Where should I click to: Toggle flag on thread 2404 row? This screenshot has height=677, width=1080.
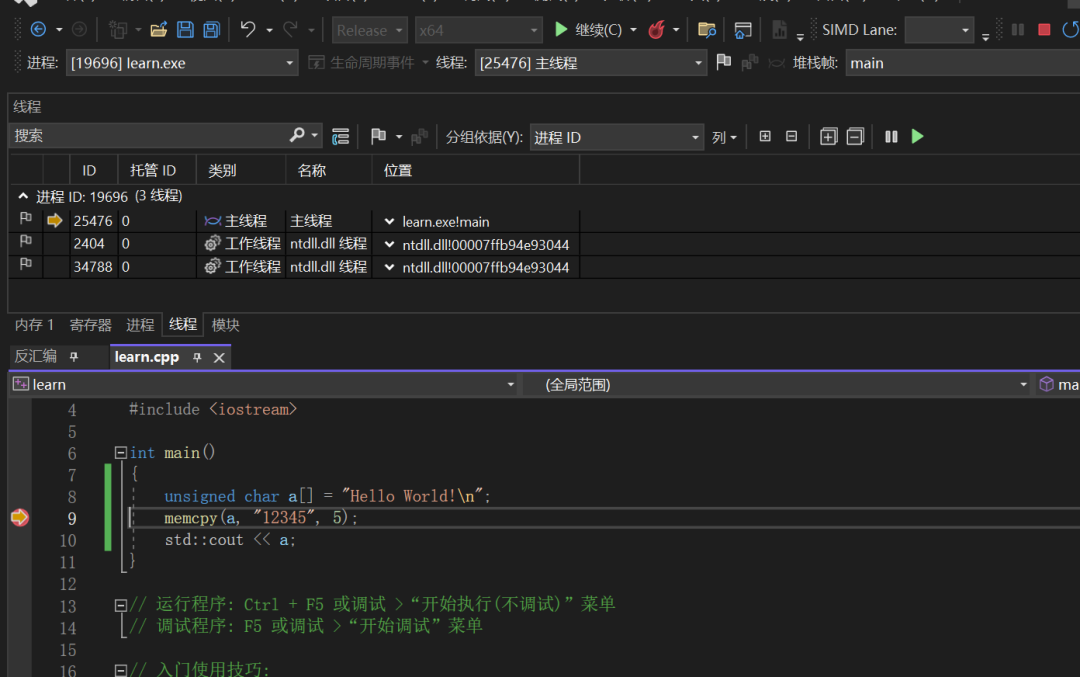point(26,243)
